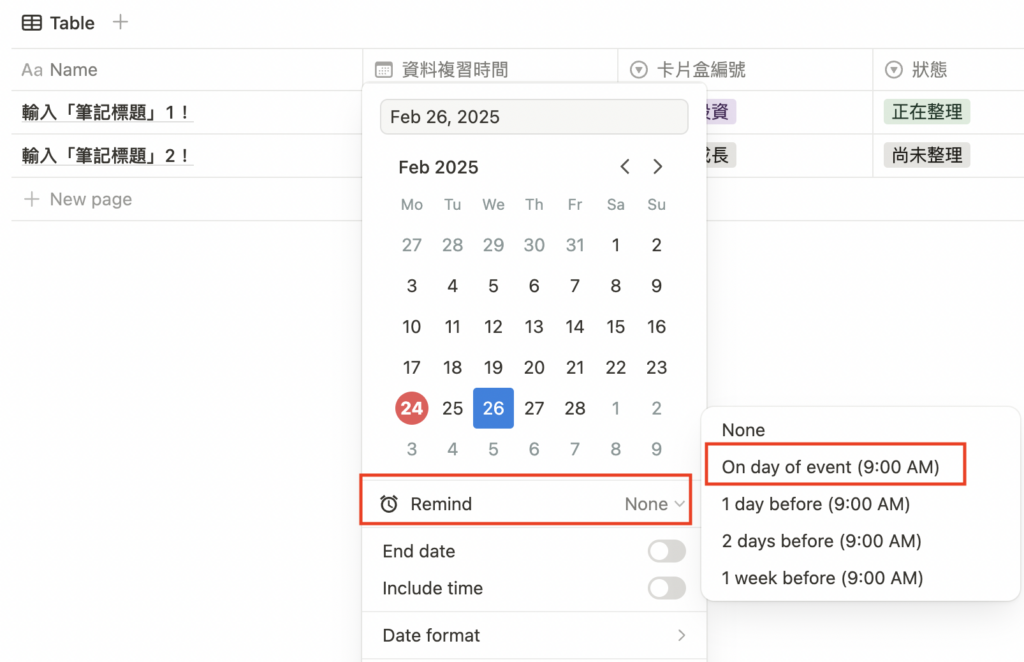Viewport: 1024px width, 662px height.
Task: Enable the Include time switch
Action: [666, 588]
